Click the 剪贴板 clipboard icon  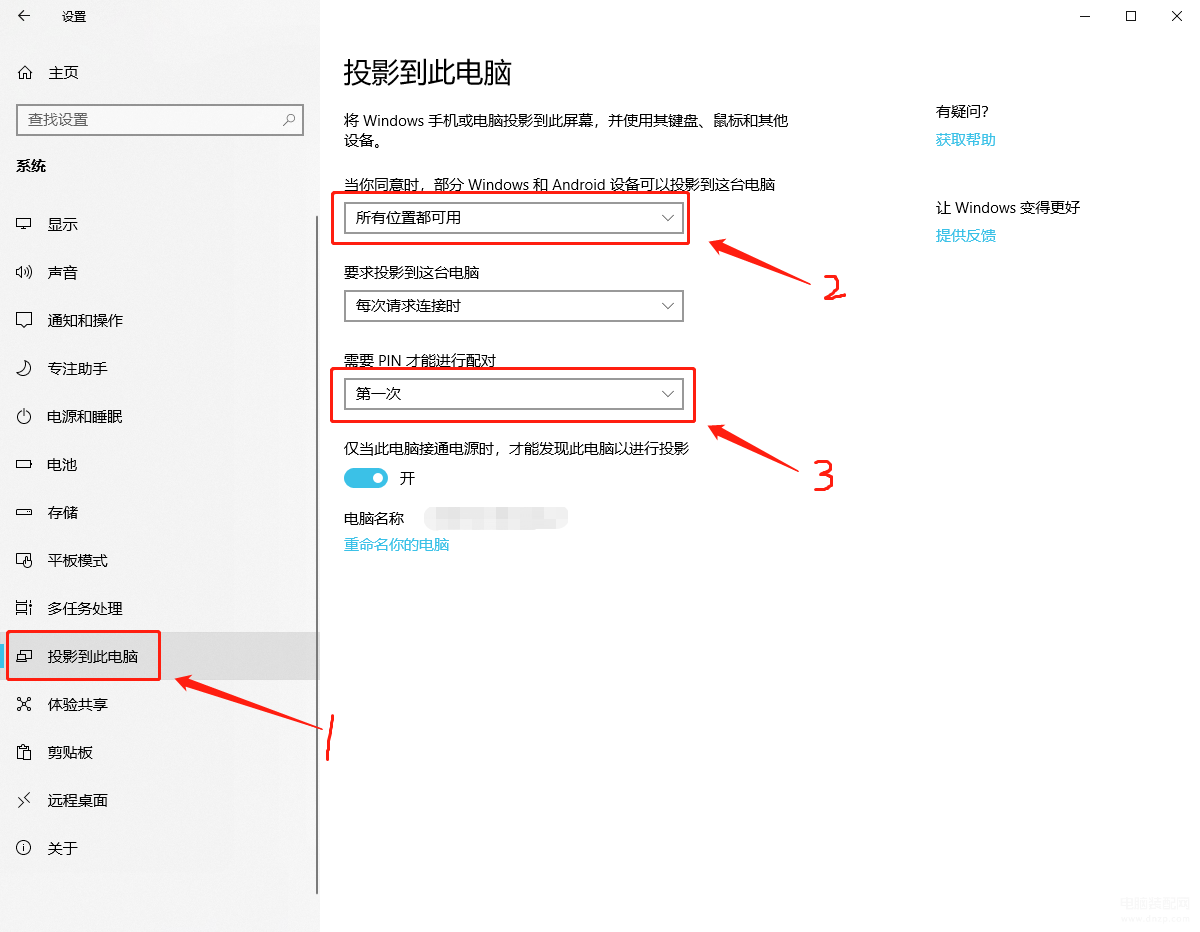pyautogui.click(x=25, y=752)
